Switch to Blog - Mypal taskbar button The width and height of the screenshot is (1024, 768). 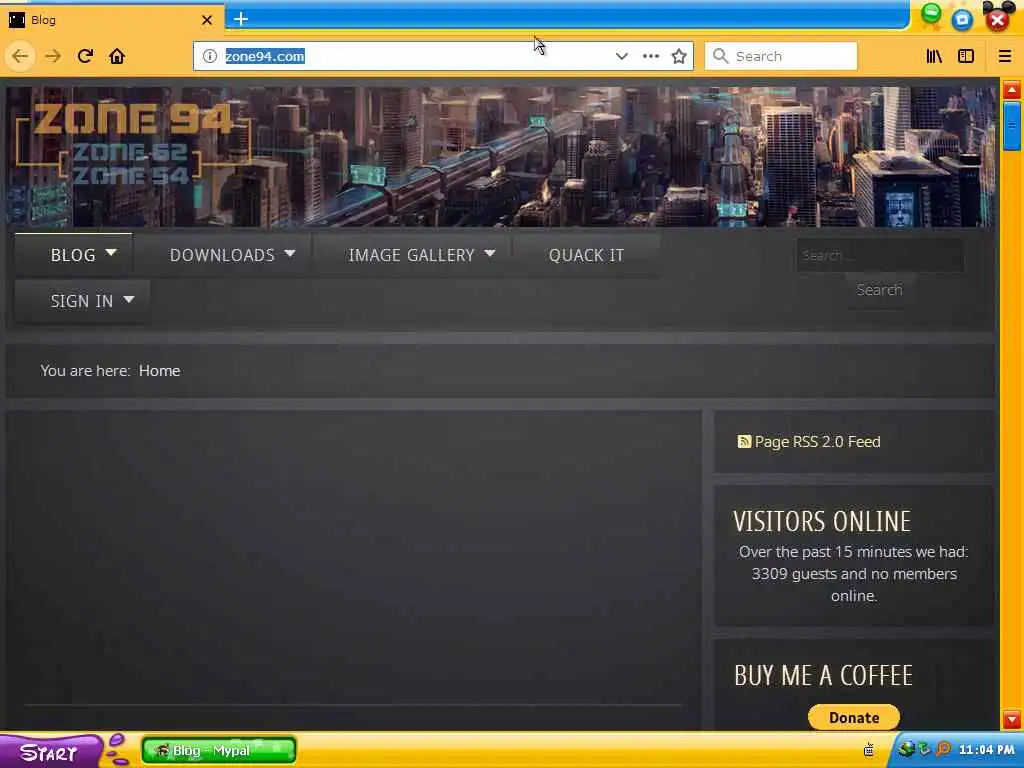(219, 750)
